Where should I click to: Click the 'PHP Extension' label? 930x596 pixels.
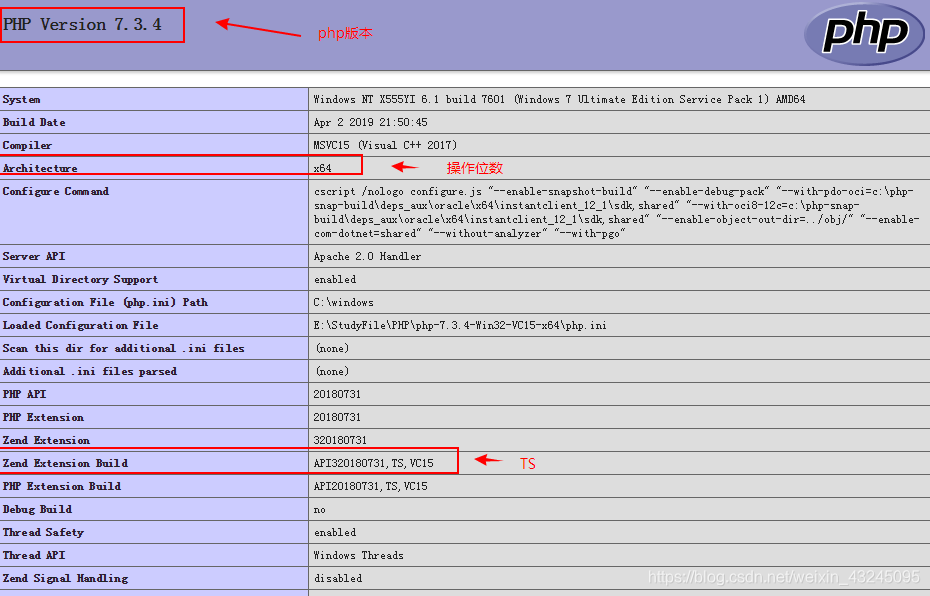(43, 417)
